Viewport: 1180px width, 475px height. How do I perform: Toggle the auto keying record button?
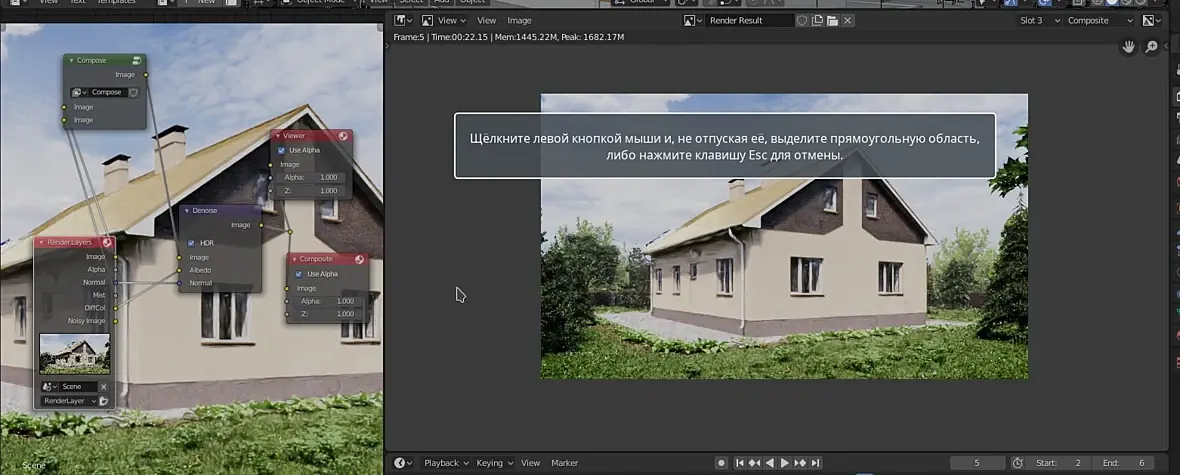721,463
